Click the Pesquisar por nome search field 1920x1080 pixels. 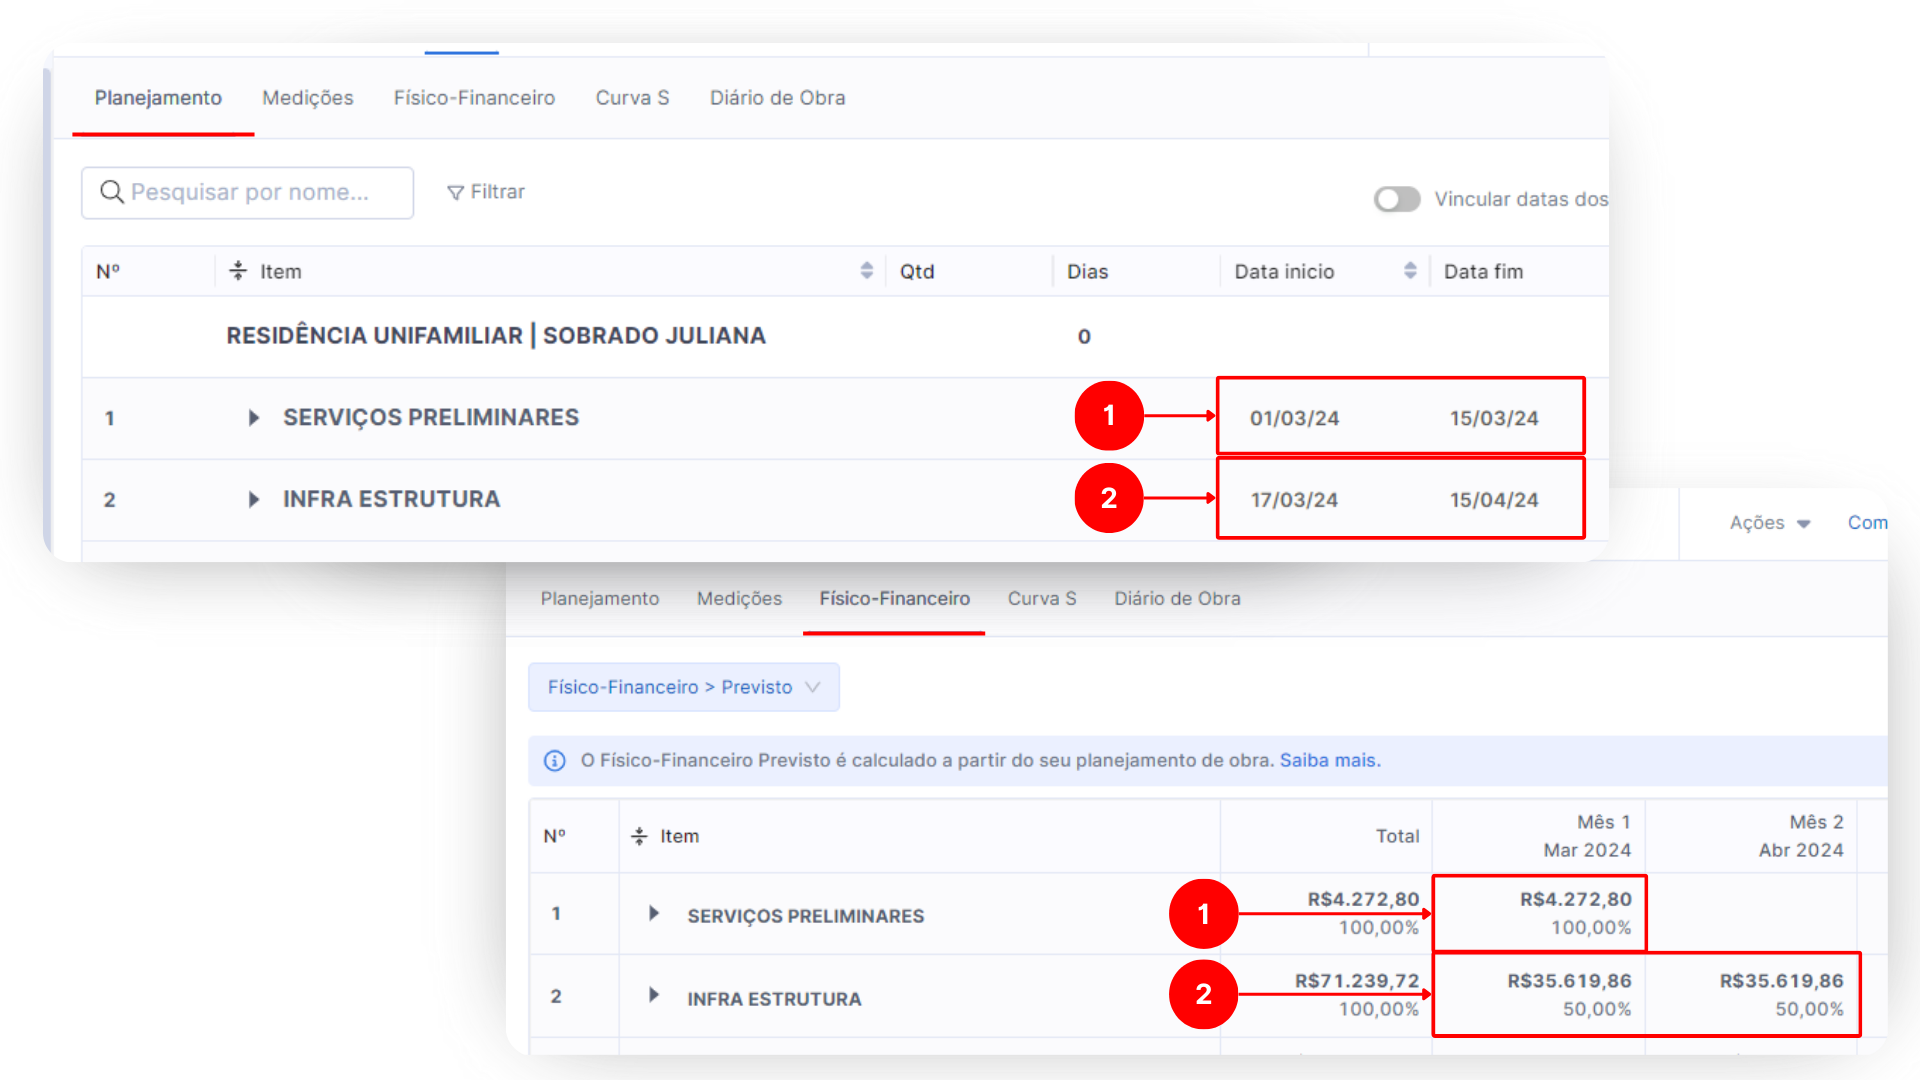pos(260,192)
